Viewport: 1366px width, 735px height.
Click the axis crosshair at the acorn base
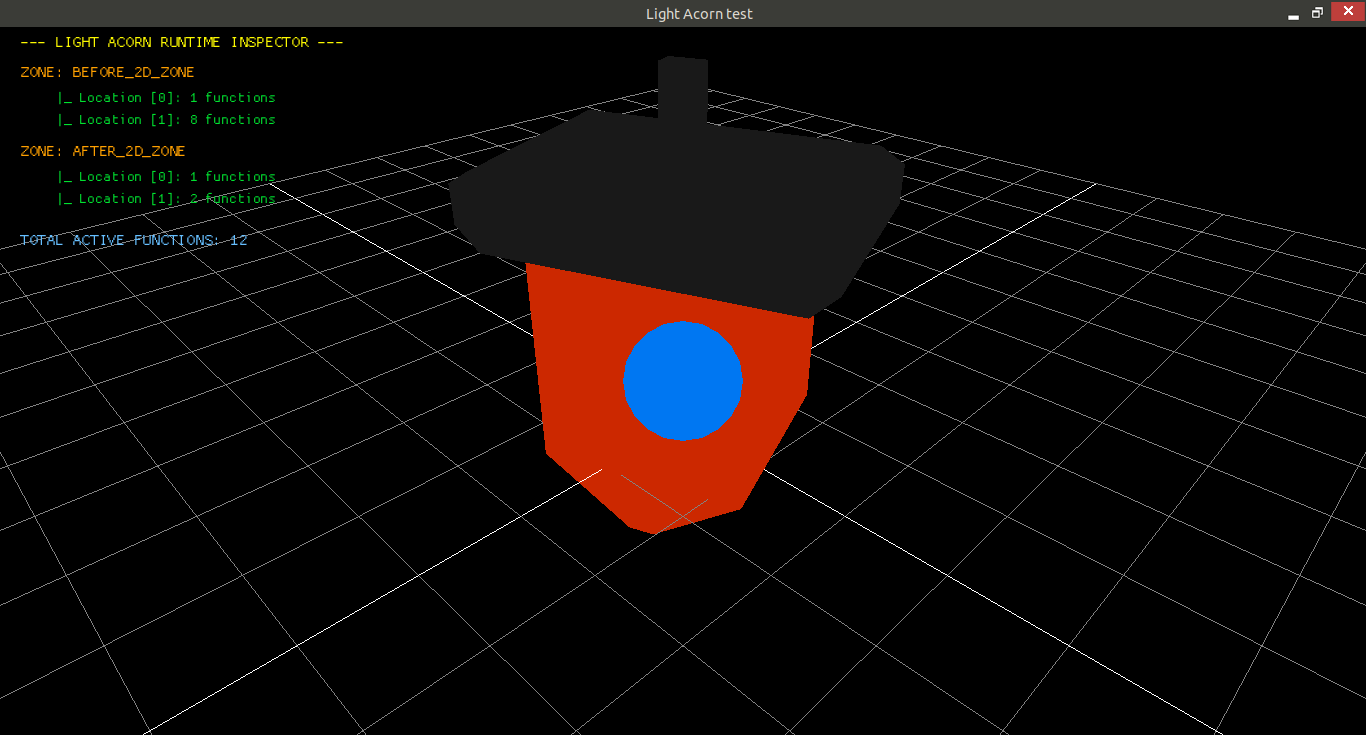tap(664, 498)
